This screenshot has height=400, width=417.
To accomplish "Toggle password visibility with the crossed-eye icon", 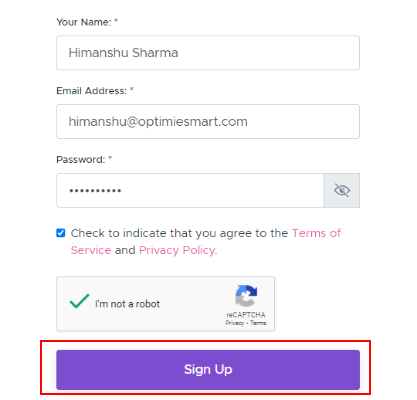I will (x=342, y=190).
